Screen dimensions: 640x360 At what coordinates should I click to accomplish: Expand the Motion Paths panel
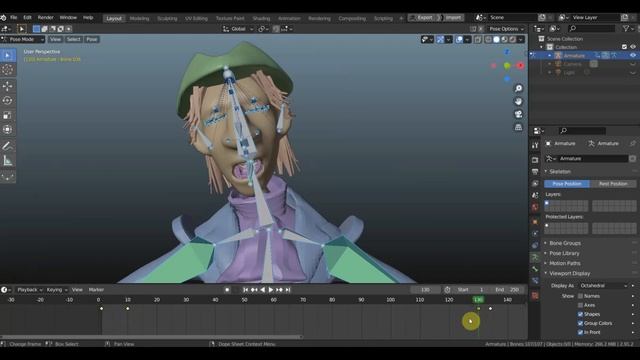tap(565, 263)
